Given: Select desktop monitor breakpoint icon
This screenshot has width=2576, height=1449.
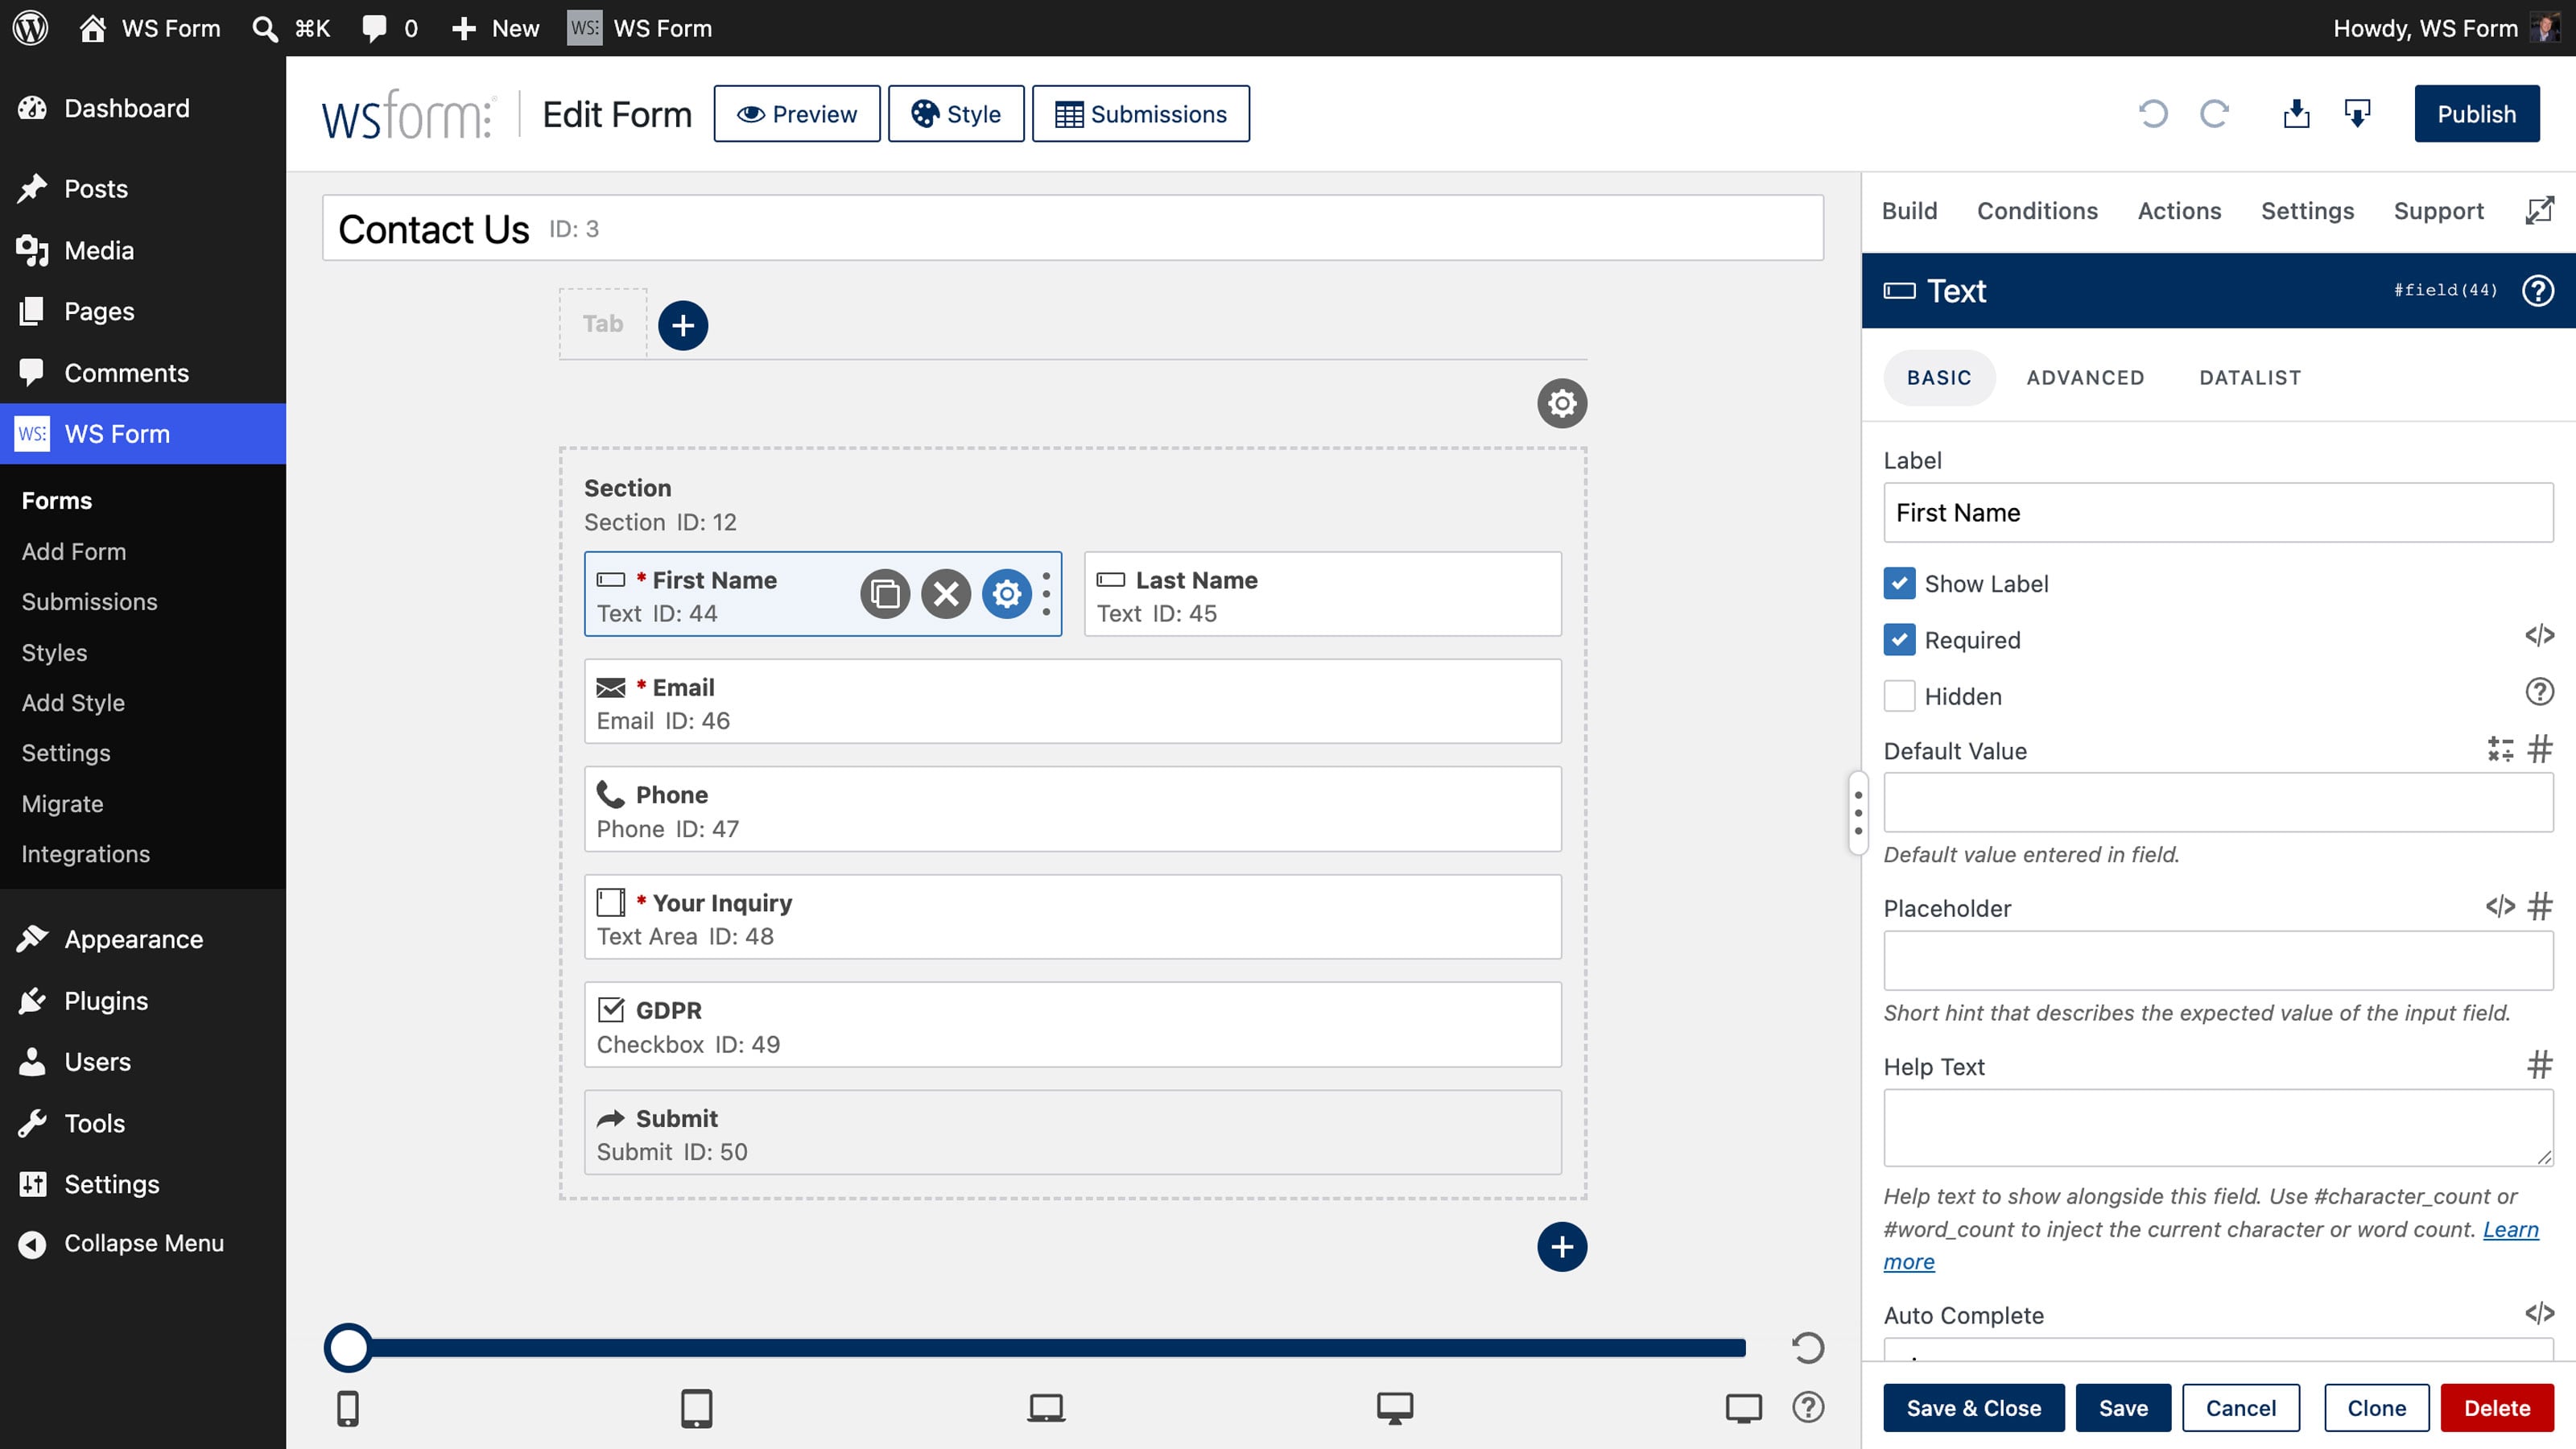Looking at the screenshot, I should (x=1394, y=1408).
